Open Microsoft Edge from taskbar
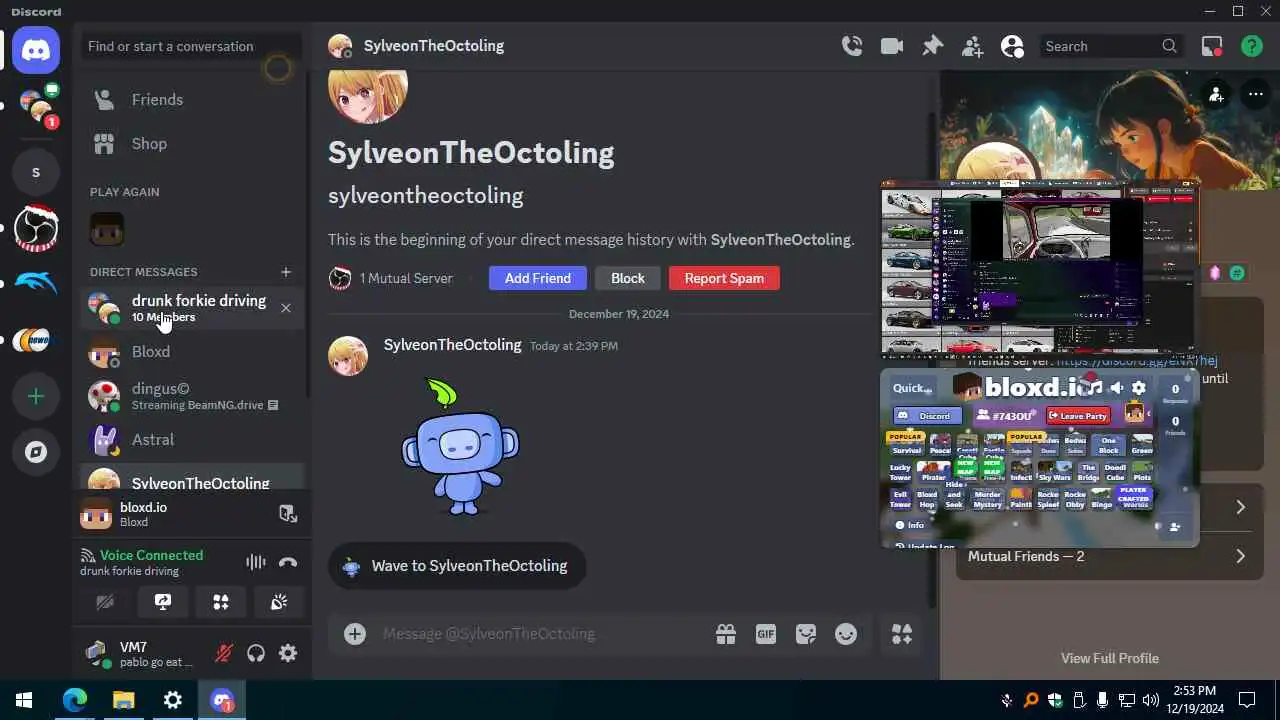The image size is (1280, 720). (75, 700)
